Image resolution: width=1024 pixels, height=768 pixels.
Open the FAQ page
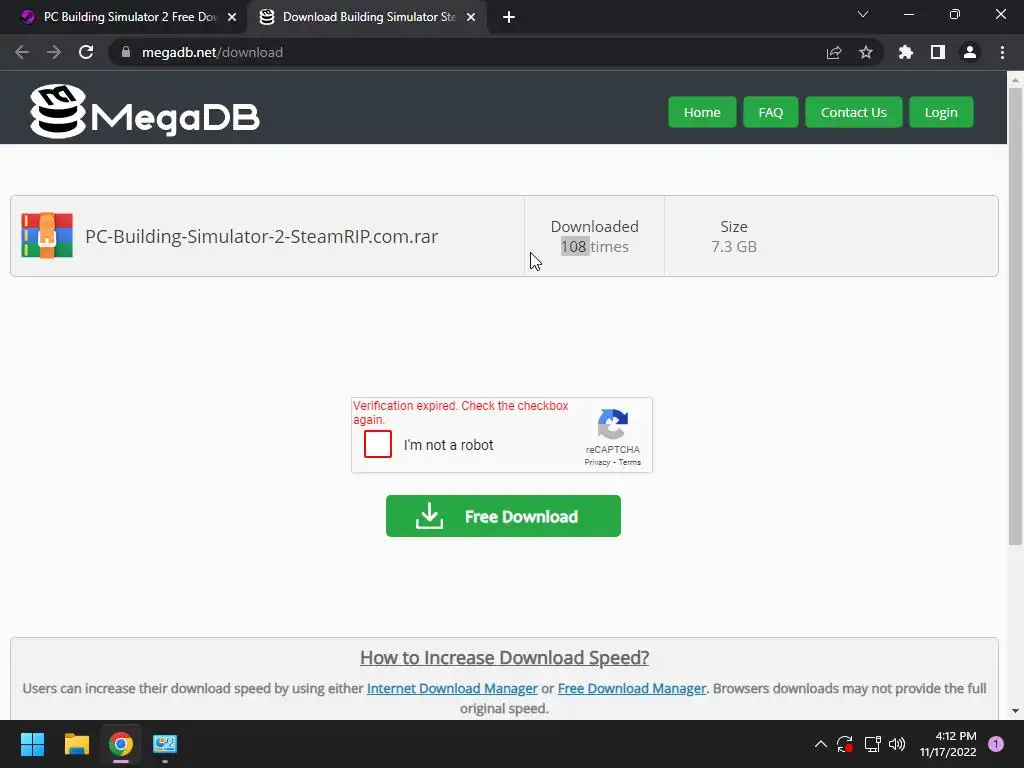pyautogui.click(x=771, y=112)
